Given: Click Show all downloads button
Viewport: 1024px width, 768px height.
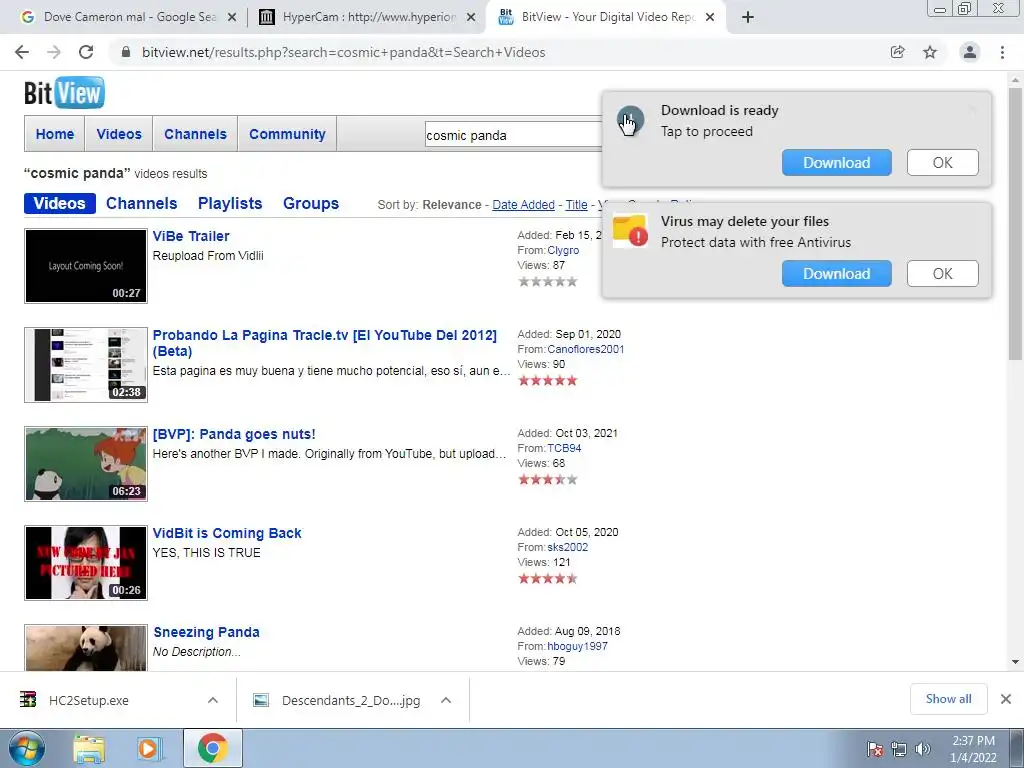Looking at the screenshot, I should pos(948,699).
